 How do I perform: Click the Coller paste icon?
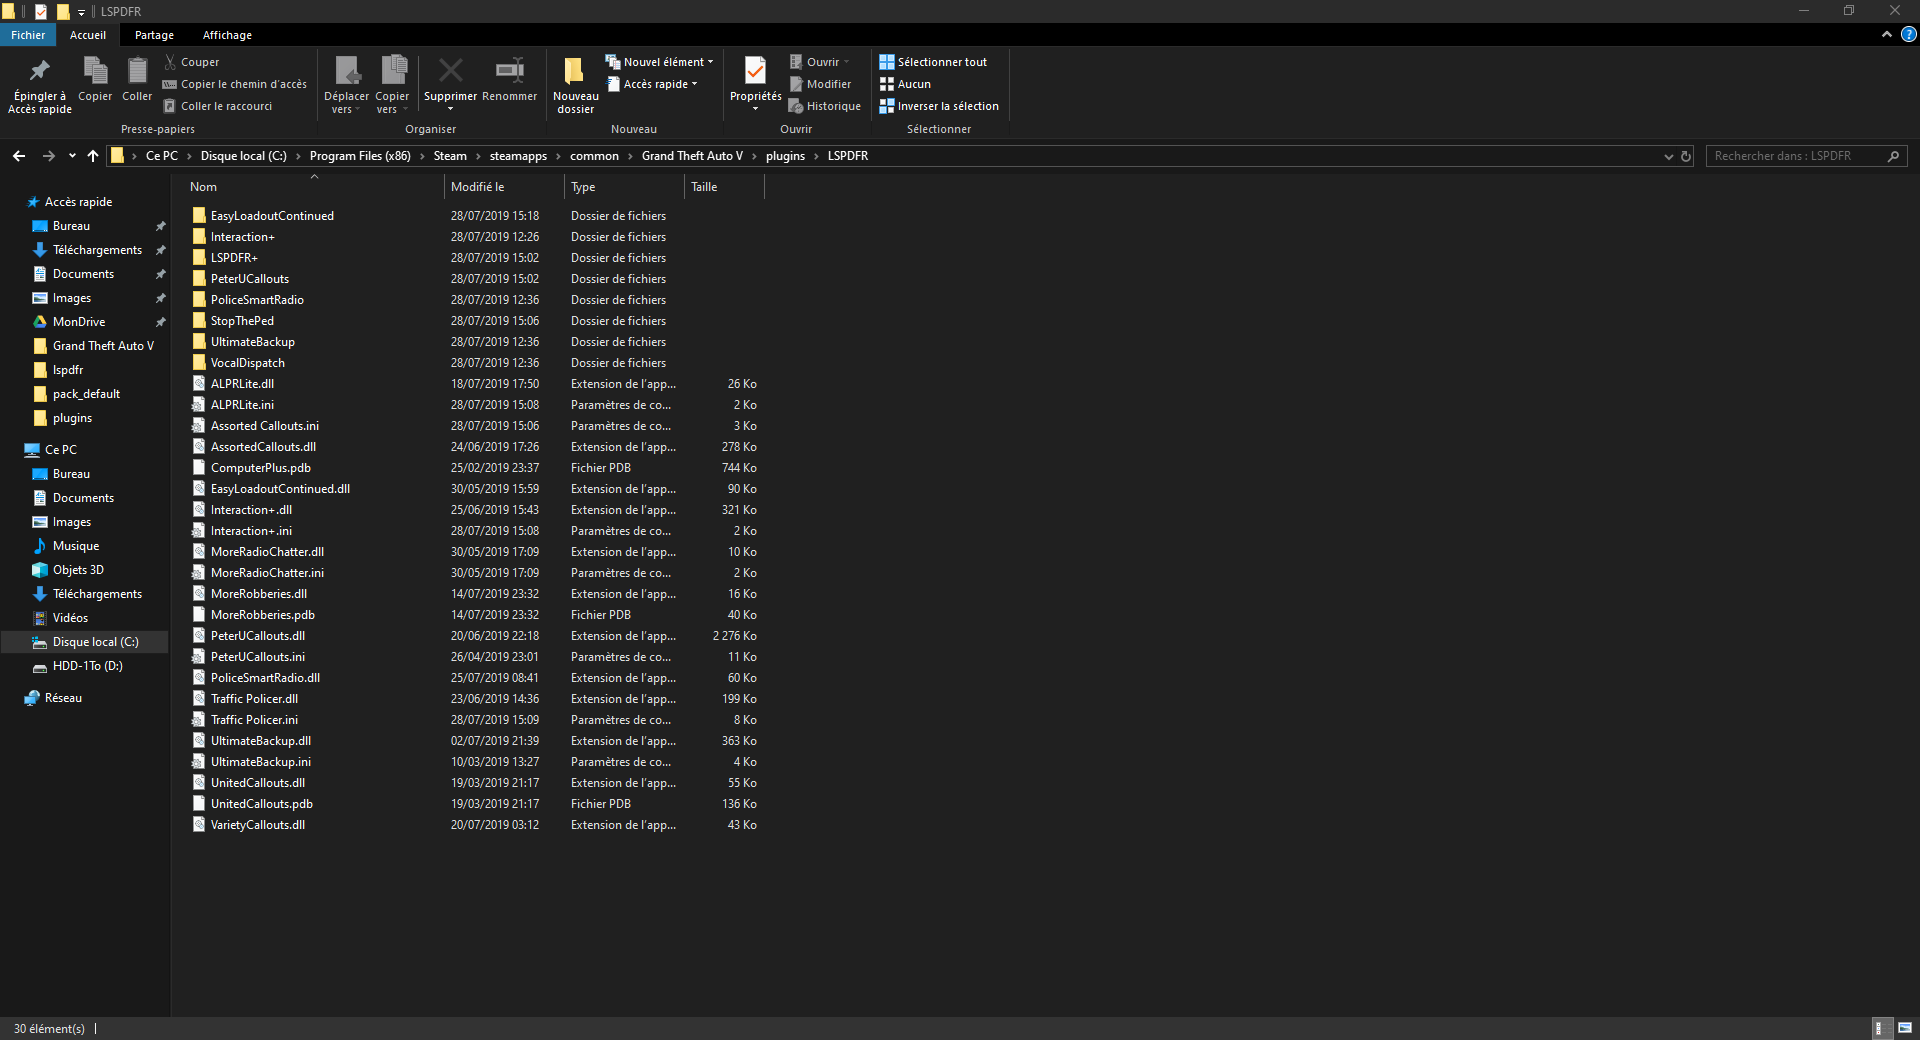(137, 80)
